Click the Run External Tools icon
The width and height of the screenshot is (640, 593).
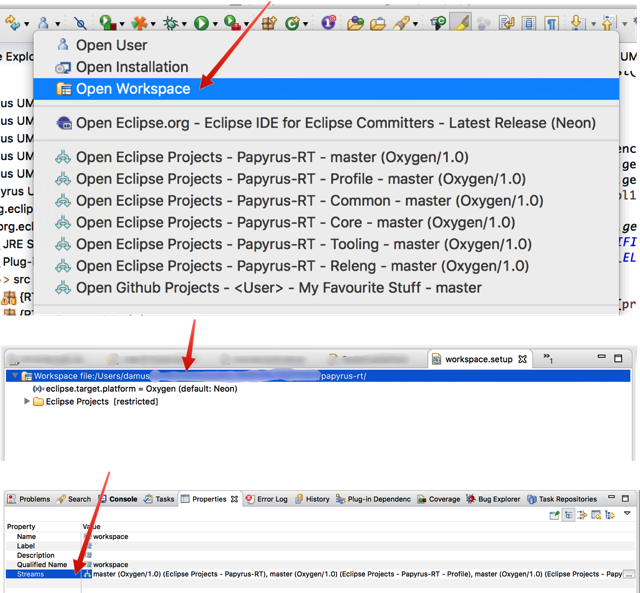pyautogui.click(x=232, y=23)
